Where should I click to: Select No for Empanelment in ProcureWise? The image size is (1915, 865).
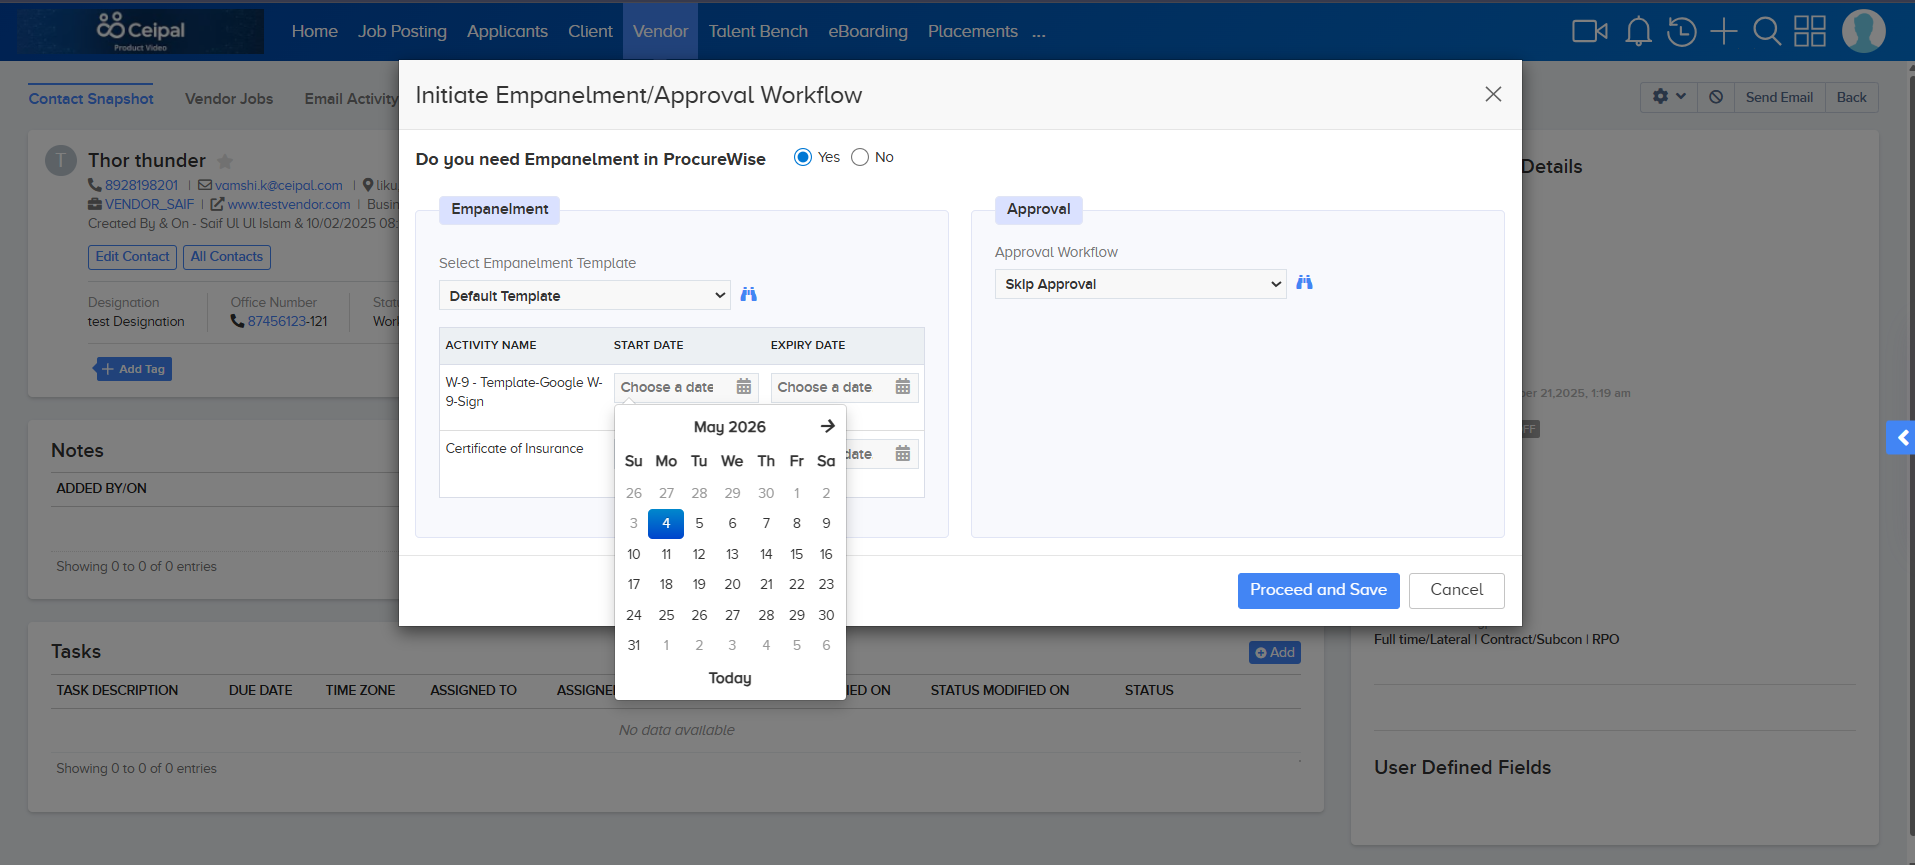pyautogui.click(x=860, y=157)
